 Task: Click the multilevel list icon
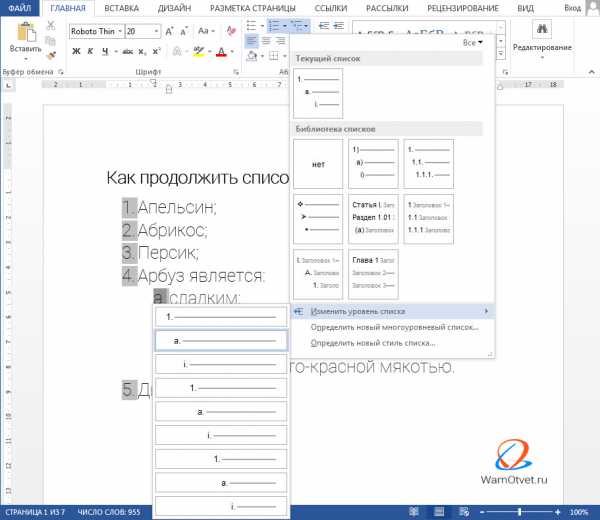[297, 26]
